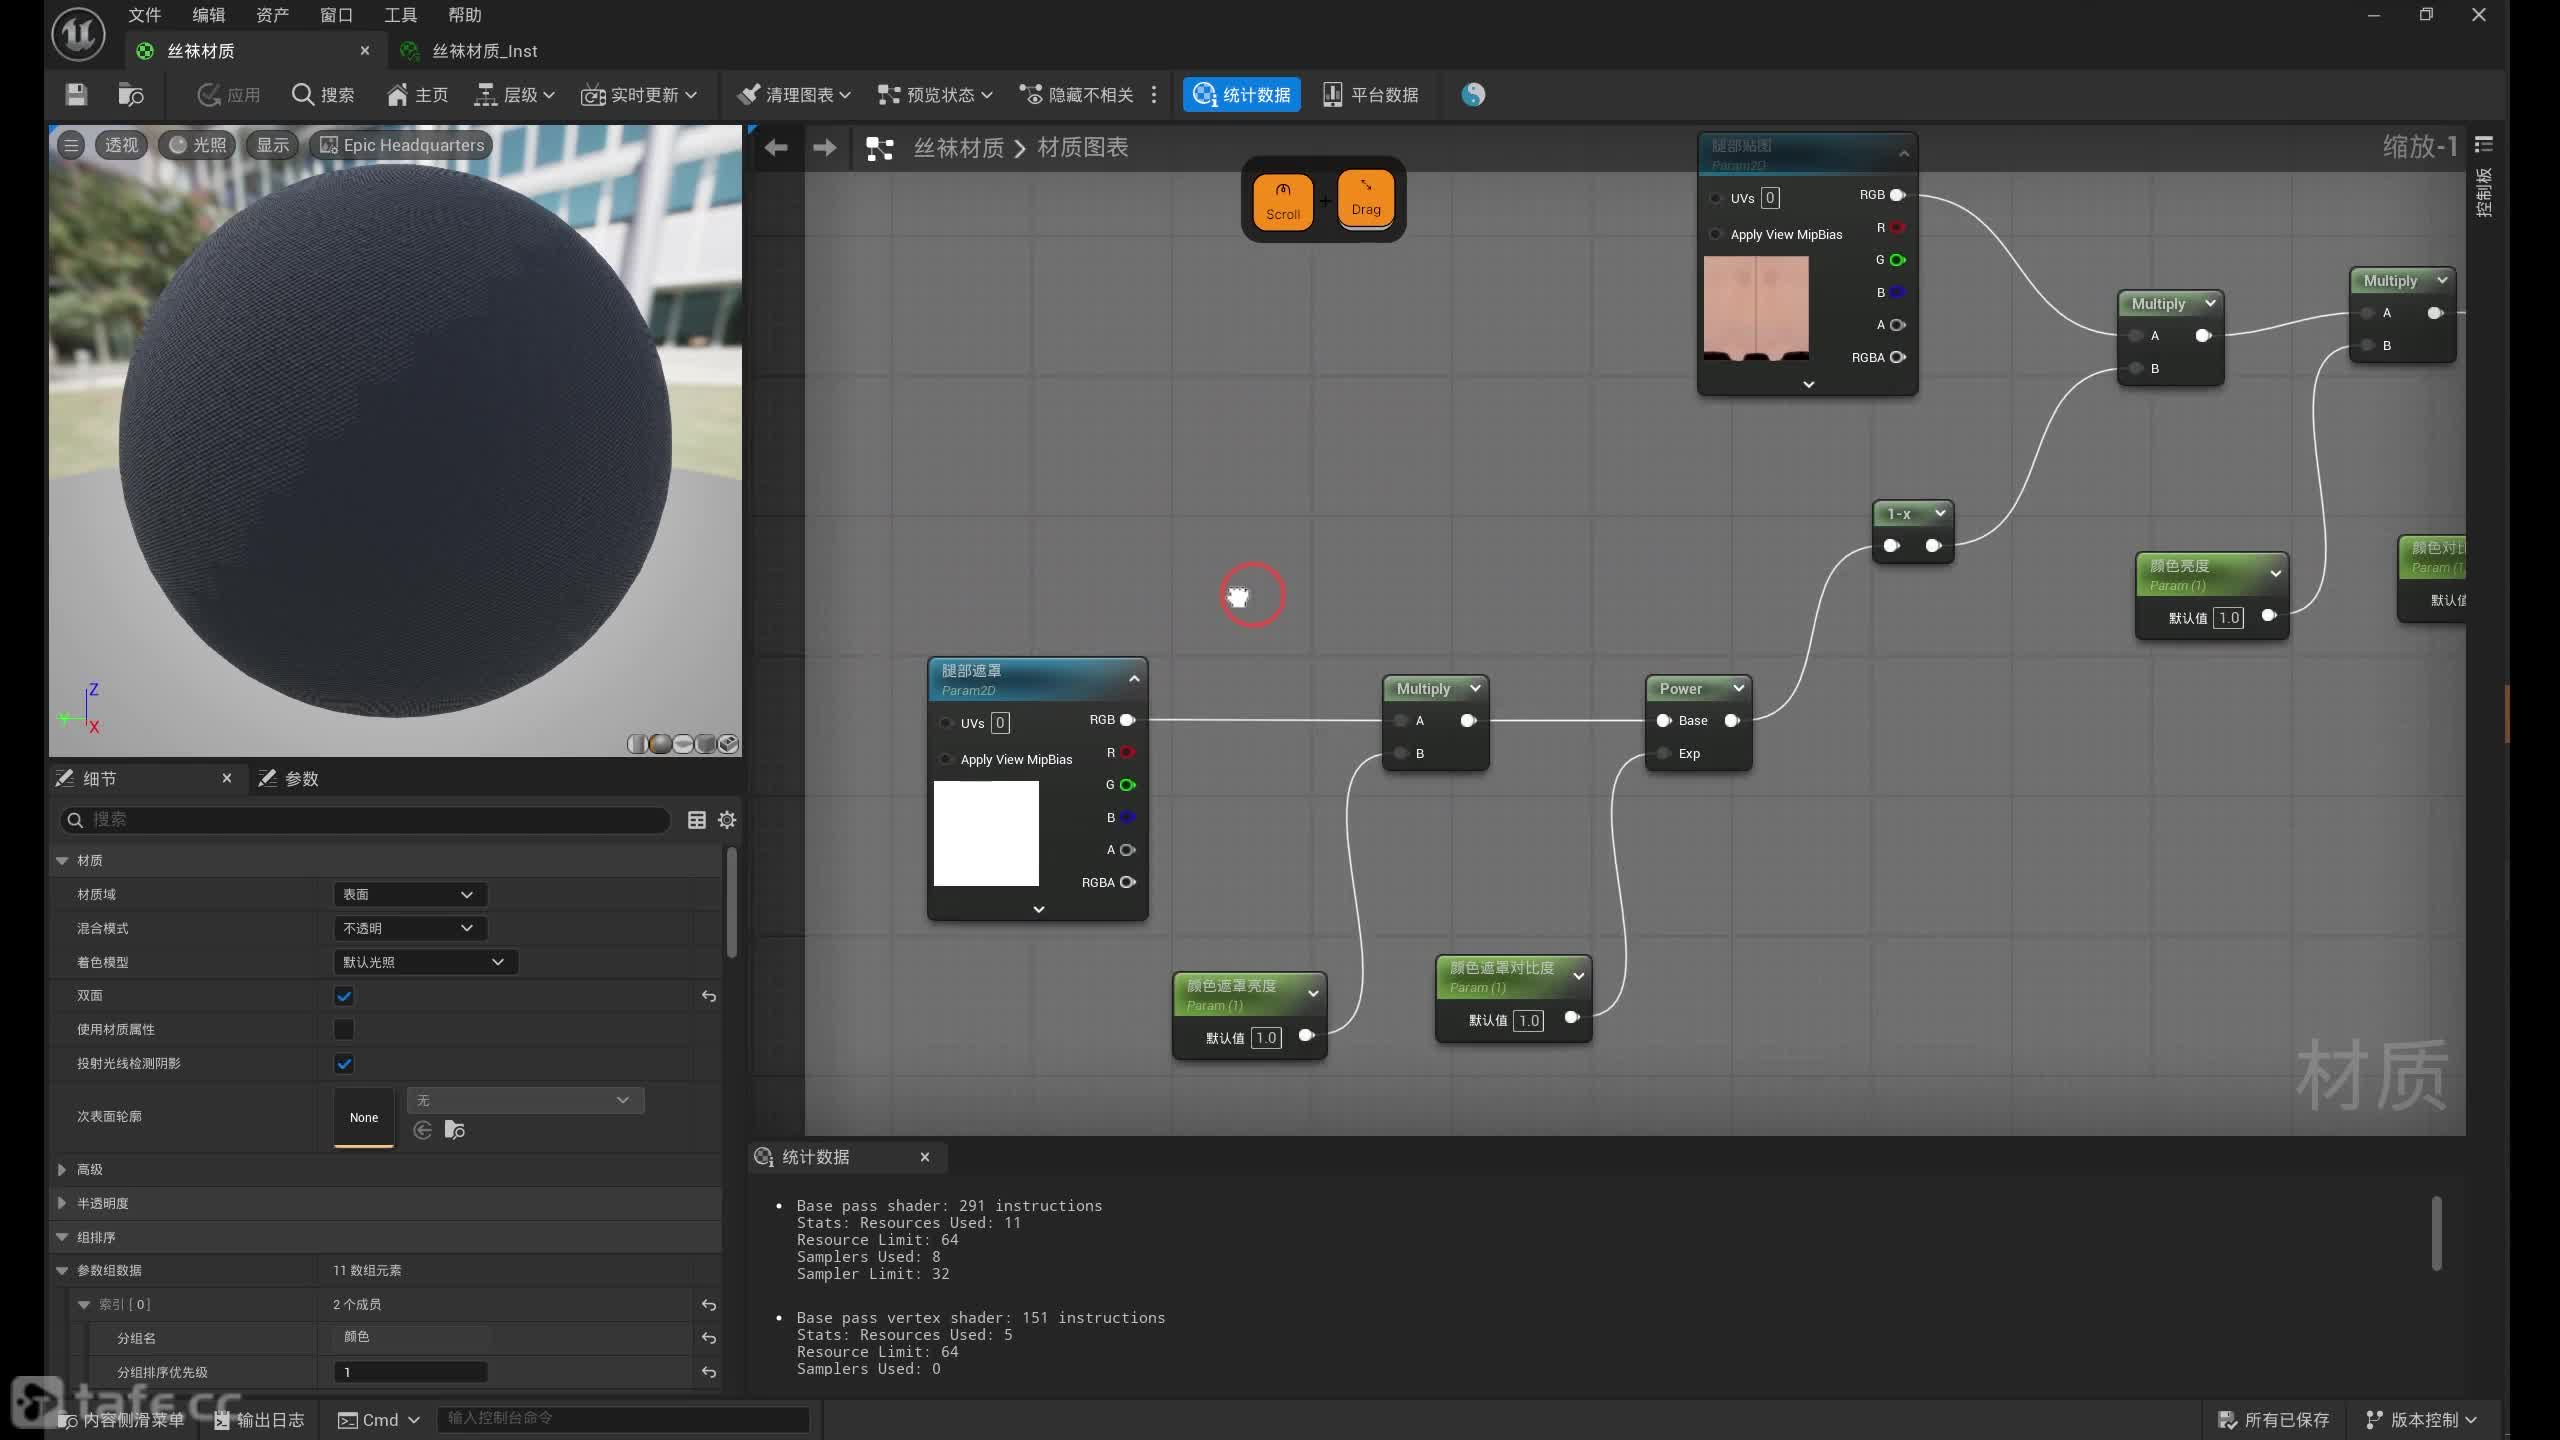Click R output pin of 腿部遮罩

pyautogui.click(x=1127, y=752)
